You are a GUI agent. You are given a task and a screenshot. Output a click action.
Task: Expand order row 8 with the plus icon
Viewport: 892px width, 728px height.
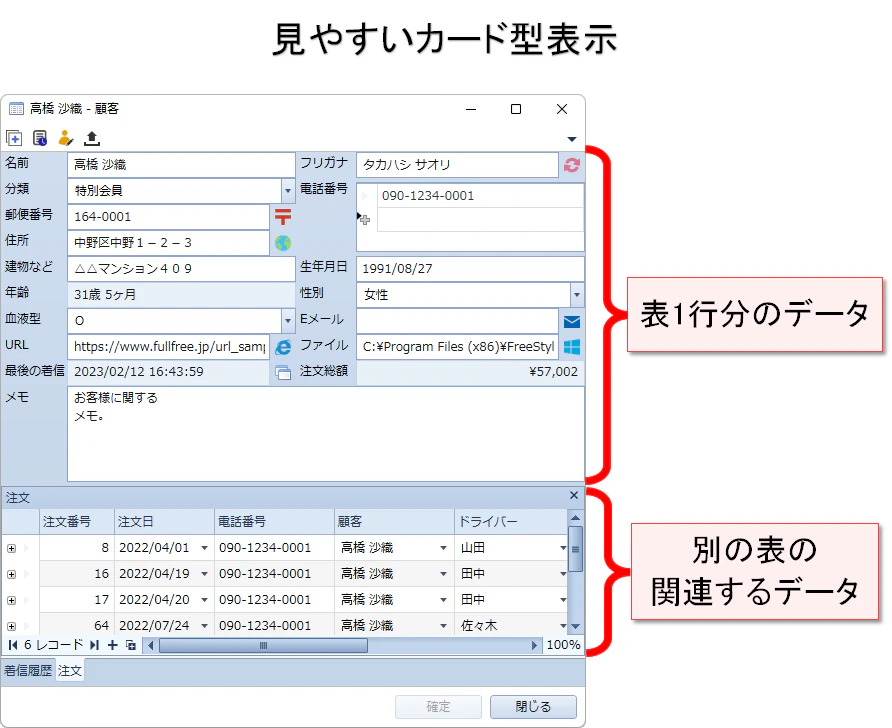coord(9,548)
